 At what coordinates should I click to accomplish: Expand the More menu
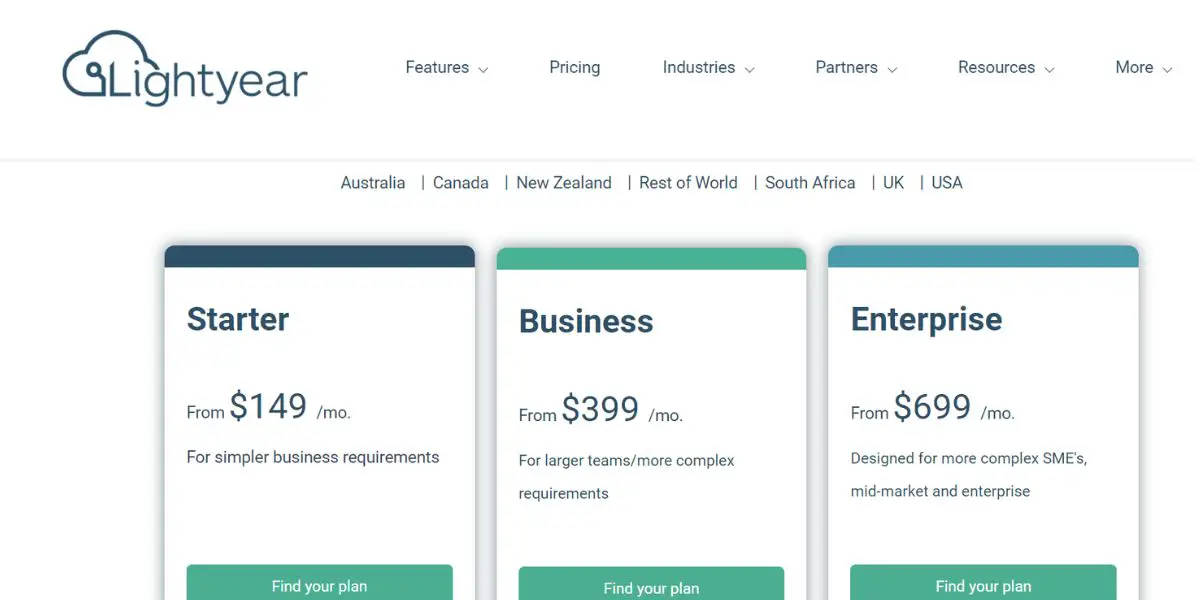pyautogui.click(x=1143, y=68)
